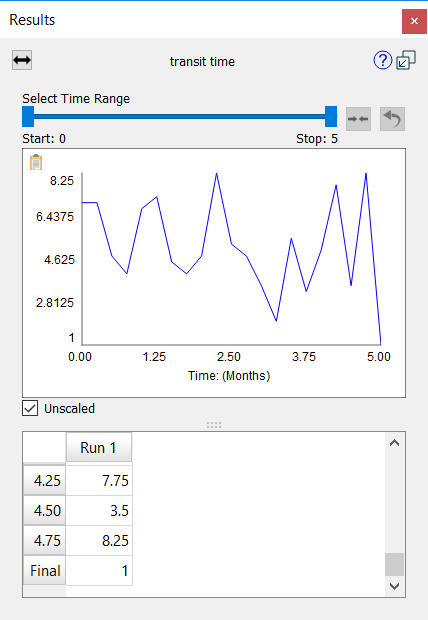Click the right time range slider handle
428x620 pixels.
coord(331,116)
